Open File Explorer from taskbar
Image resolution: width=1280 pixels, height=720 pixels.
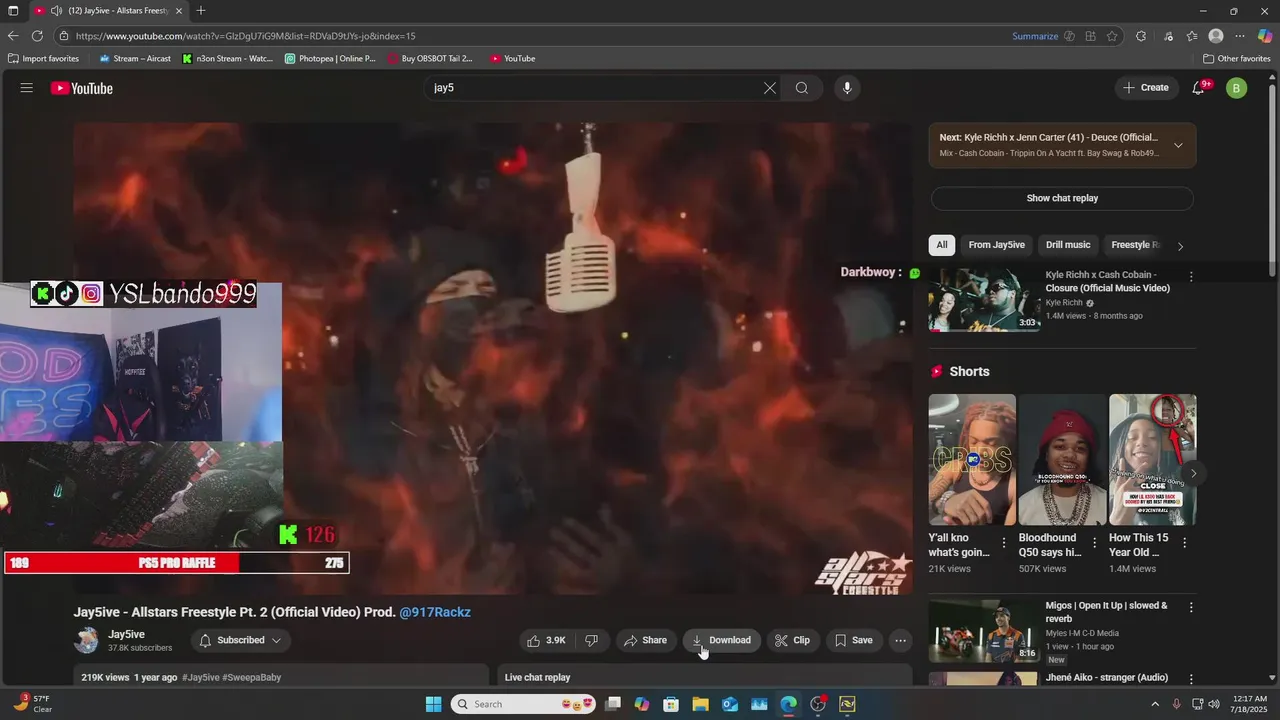(x=700, y=704)
